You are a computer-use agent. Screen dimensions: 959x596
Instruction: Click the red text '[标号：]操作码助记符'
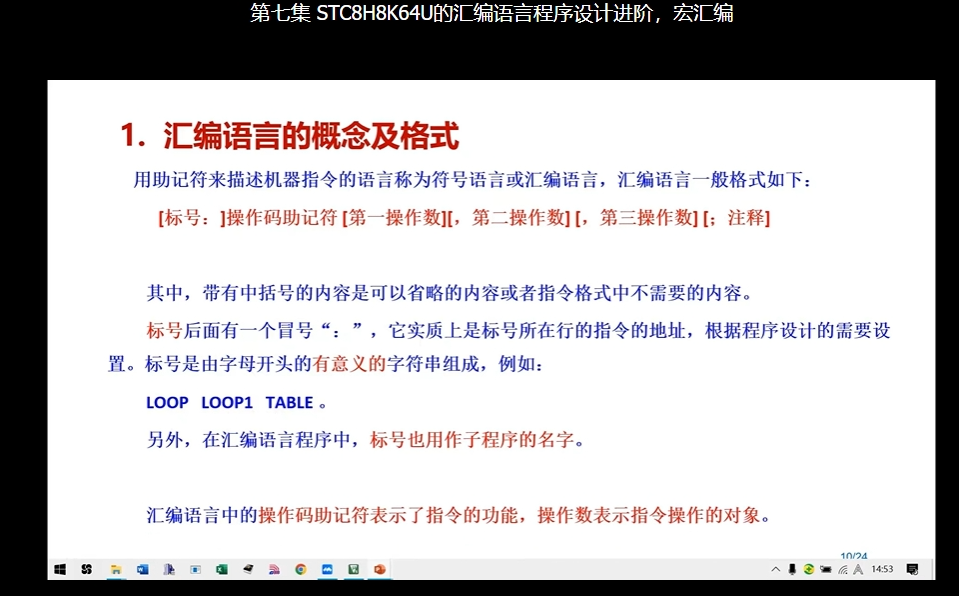pyautogui.click(x=248, y=217)
